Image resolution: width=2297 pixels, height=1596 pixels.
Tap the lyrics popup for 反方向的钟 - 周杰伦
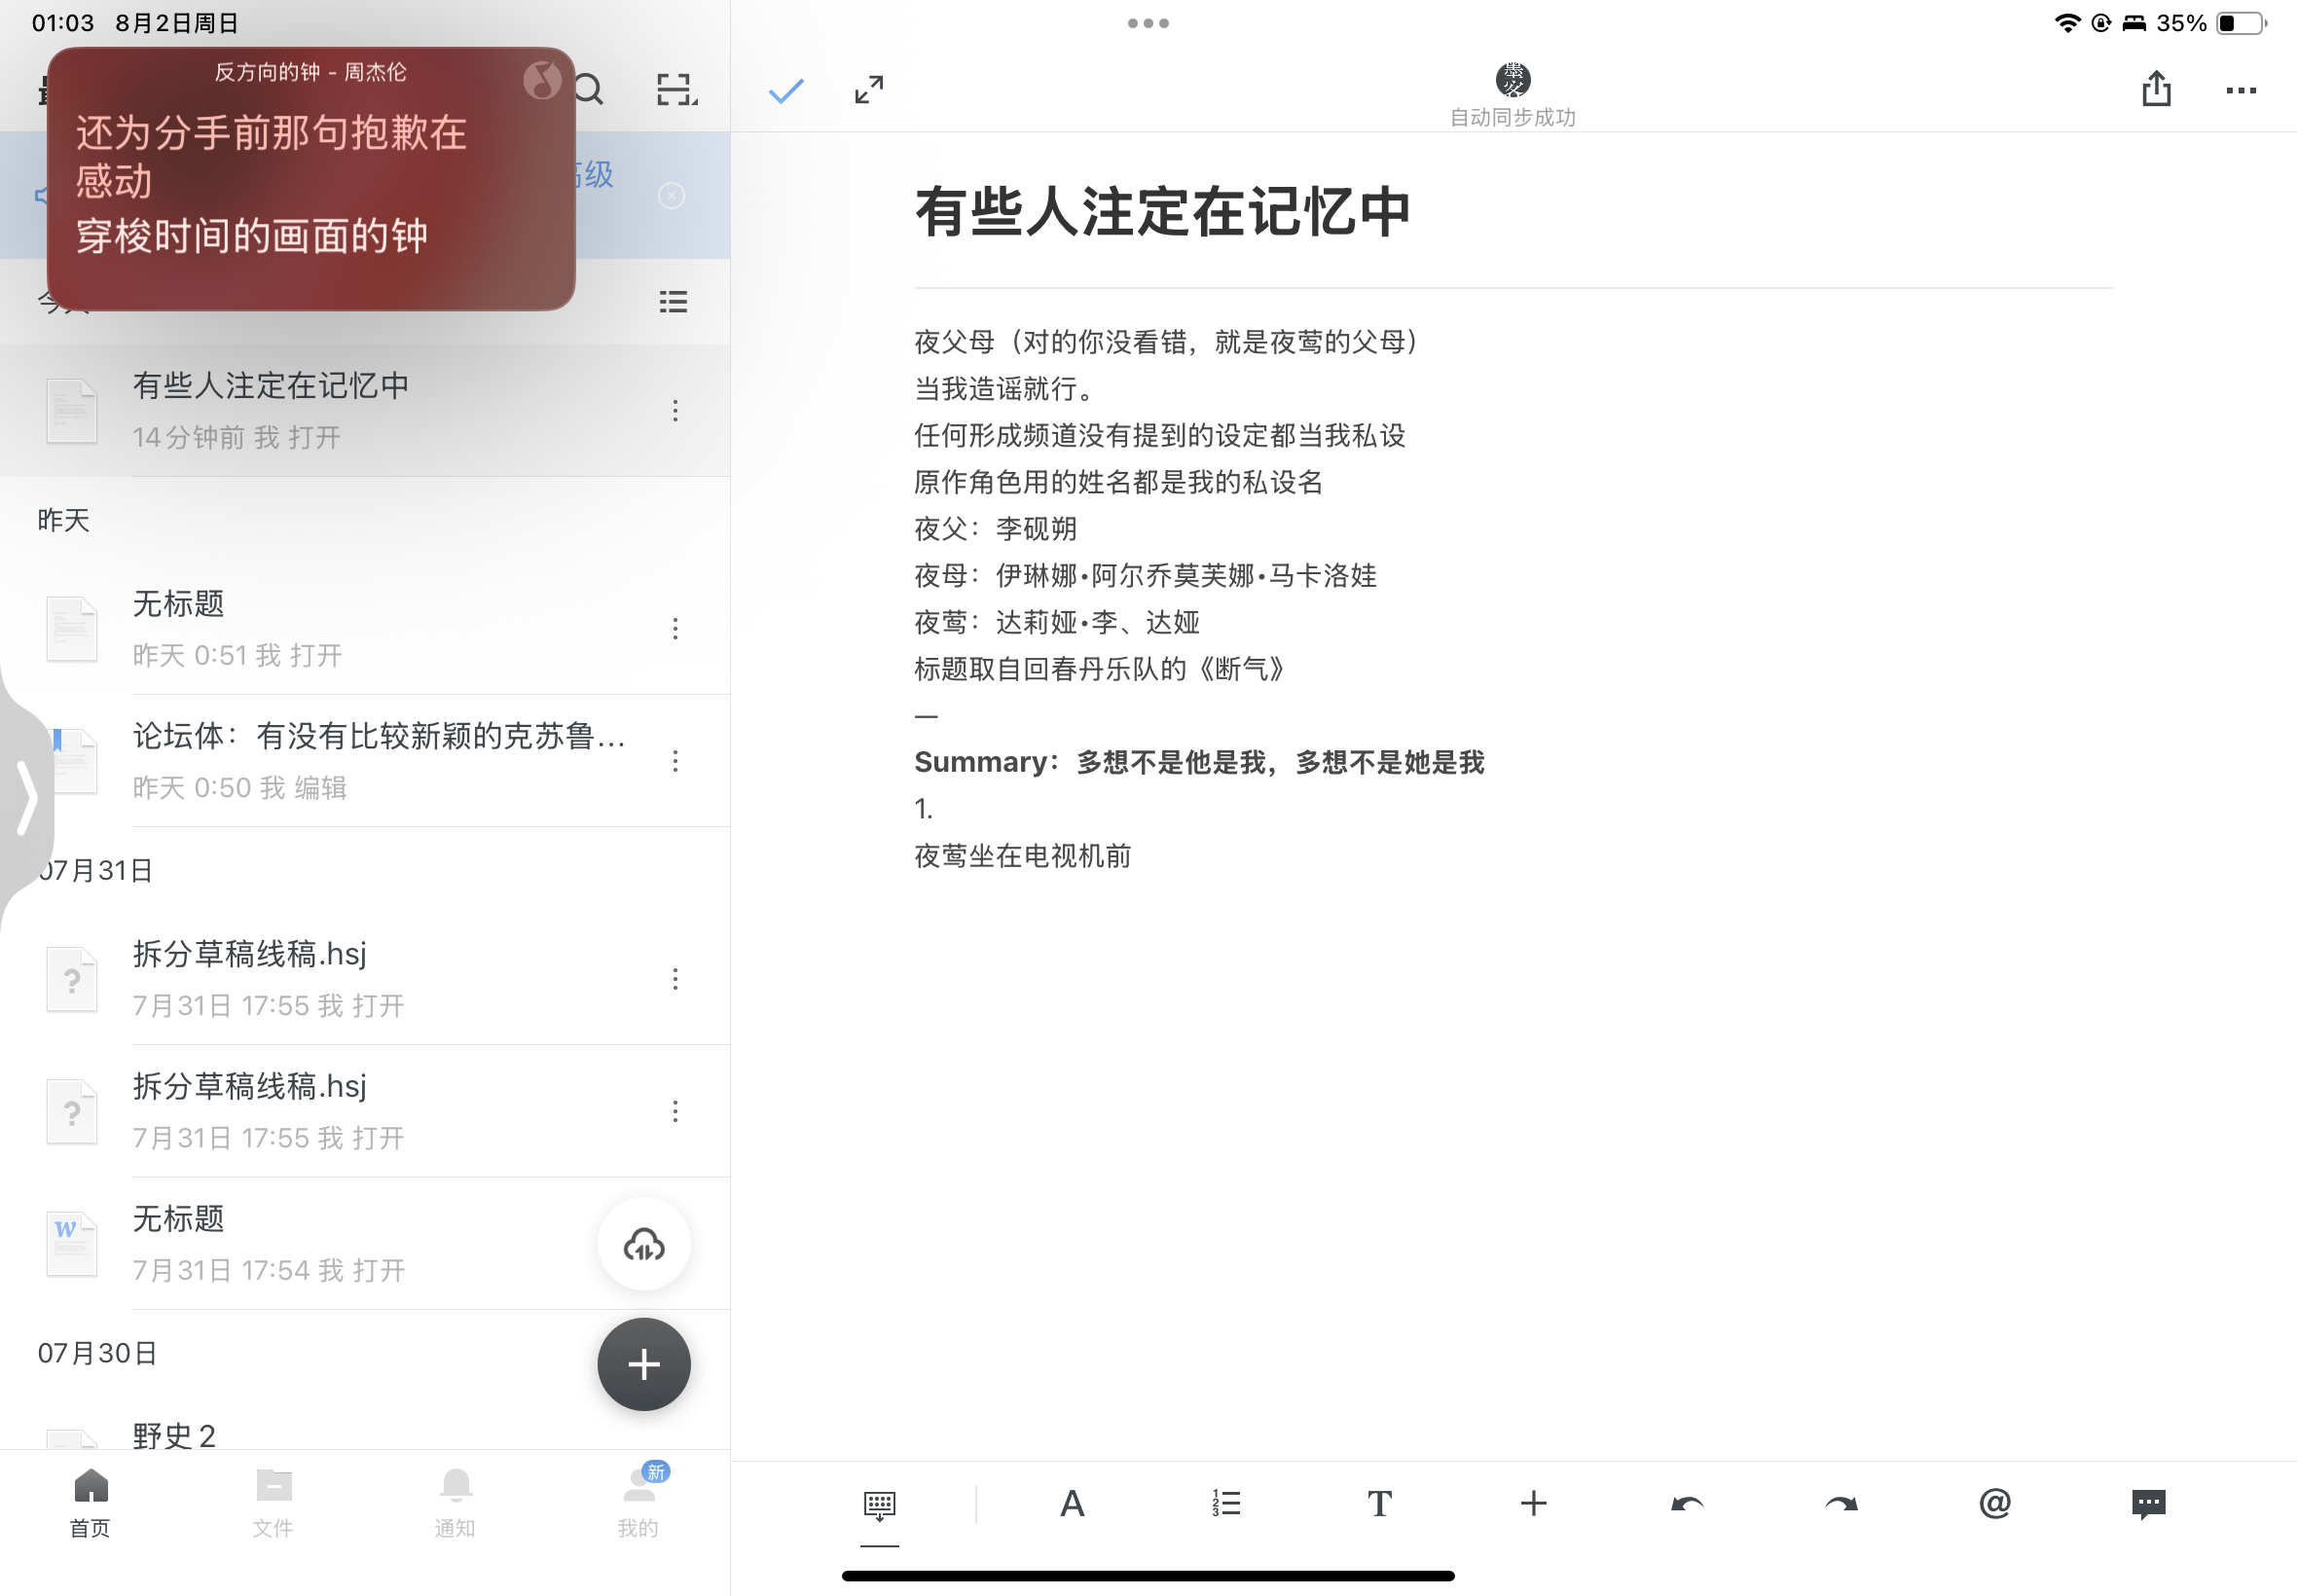[311, 179]
